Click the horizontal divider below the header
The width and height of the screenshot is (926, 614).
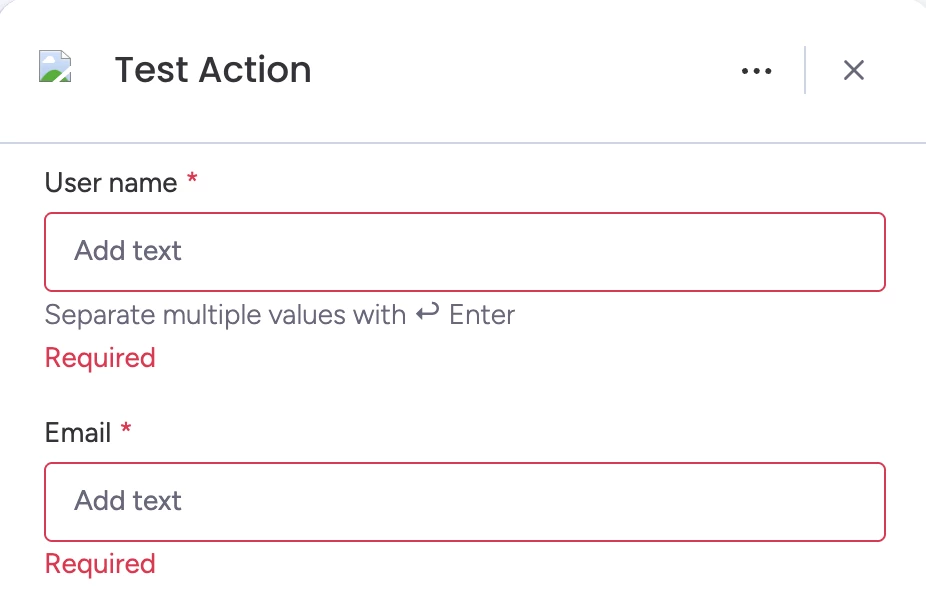(463, 143)
